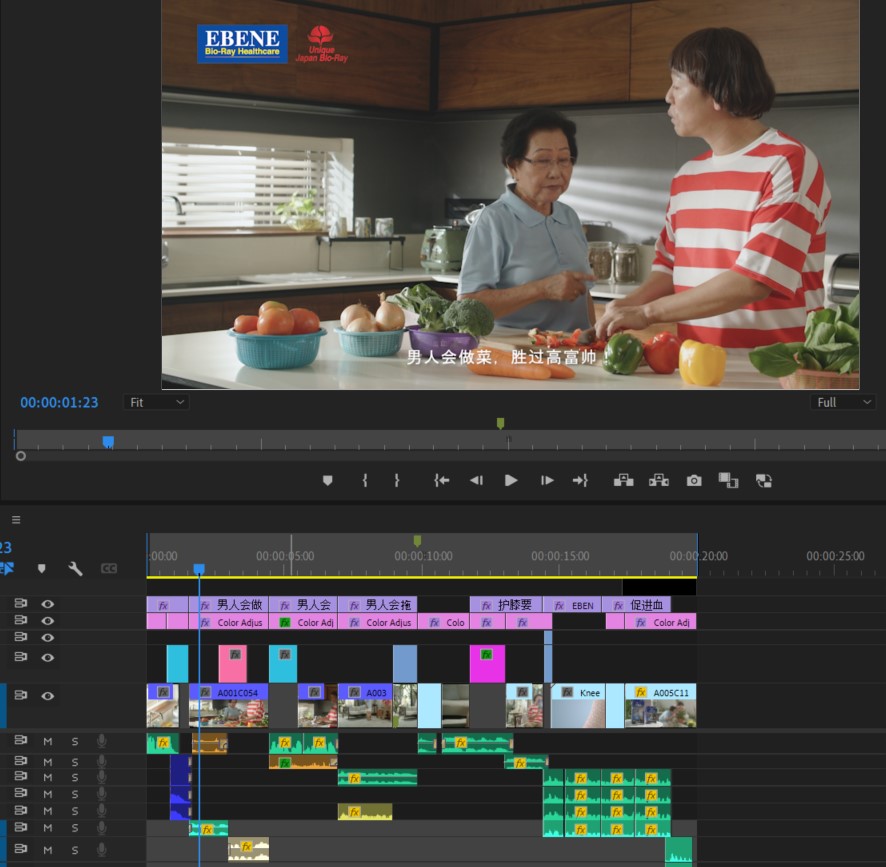The width and height of the screenshot is (886, 867).
Task: Open timeline display settings wrench
Action: coord(75,569)
